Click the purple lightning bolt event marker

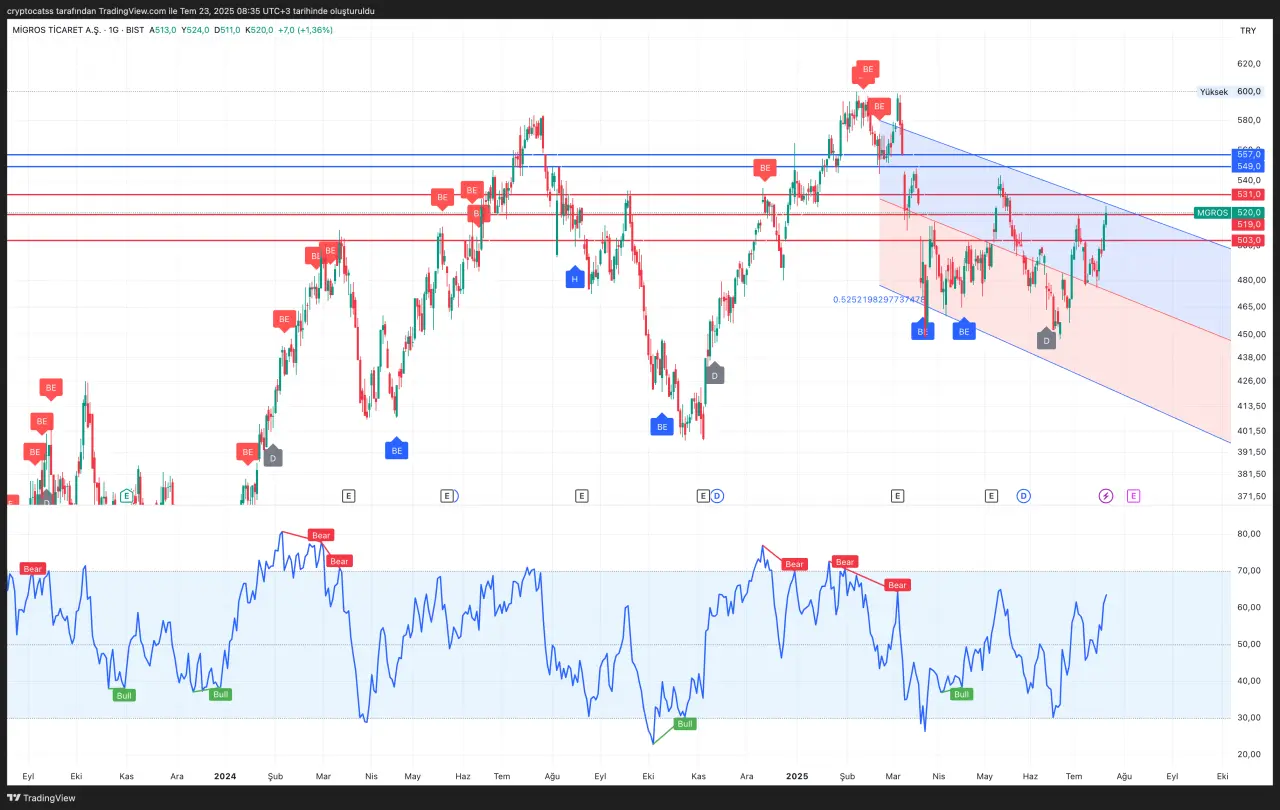click(x=1106, y=495)
